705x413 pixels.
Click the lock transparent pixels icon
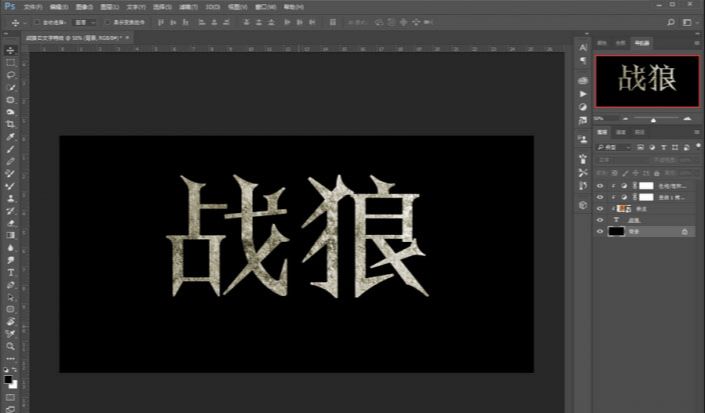pos(614,173)
